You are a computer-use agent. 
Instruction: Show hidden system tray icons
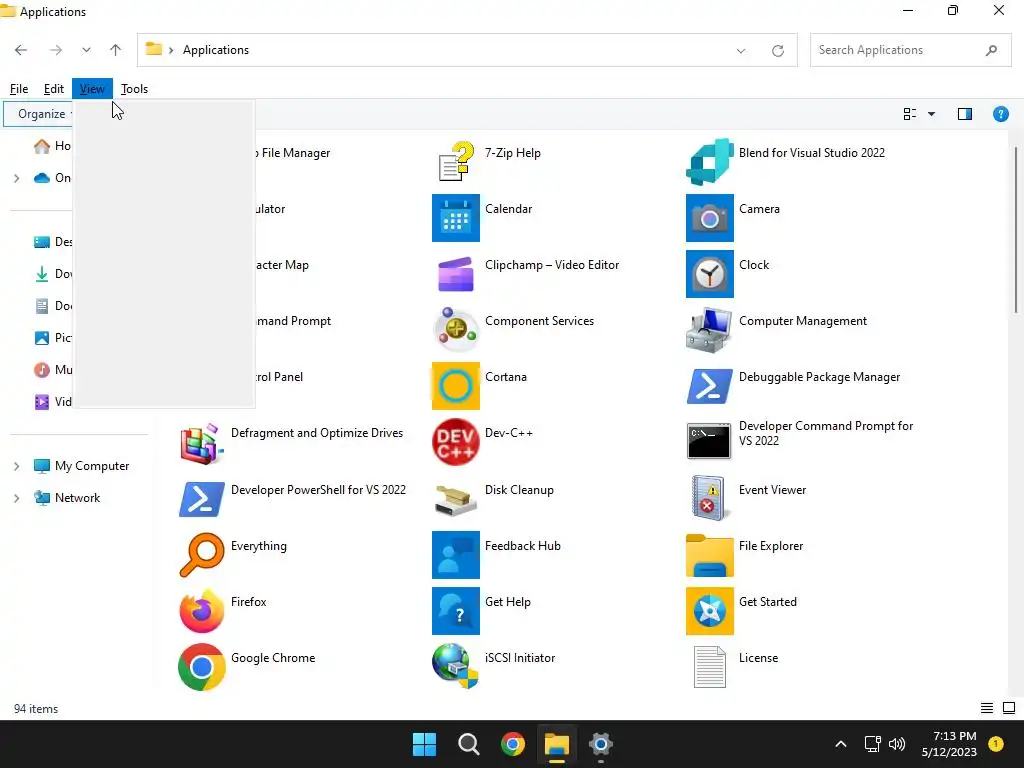[840, 744]
